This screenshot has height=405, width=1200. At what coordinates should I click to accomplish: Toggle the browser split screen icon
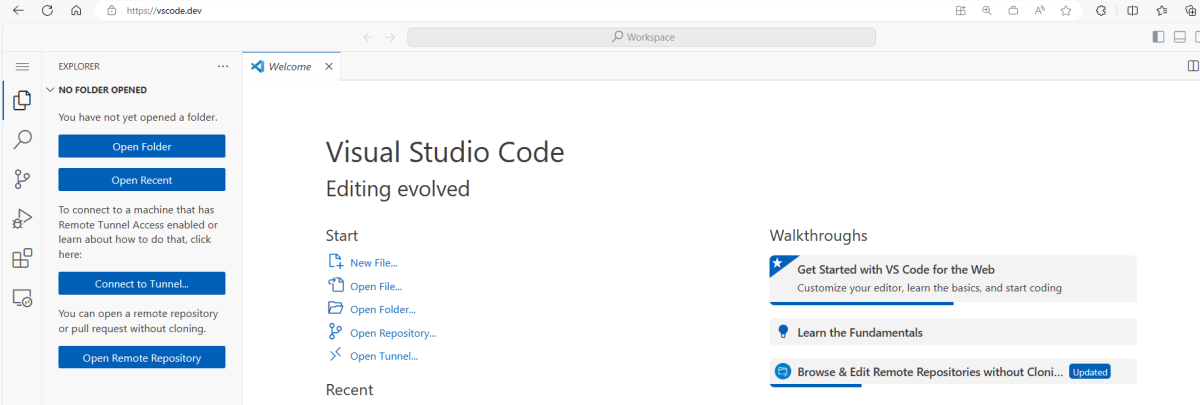pyautogui.click(x=1133, y=10)
